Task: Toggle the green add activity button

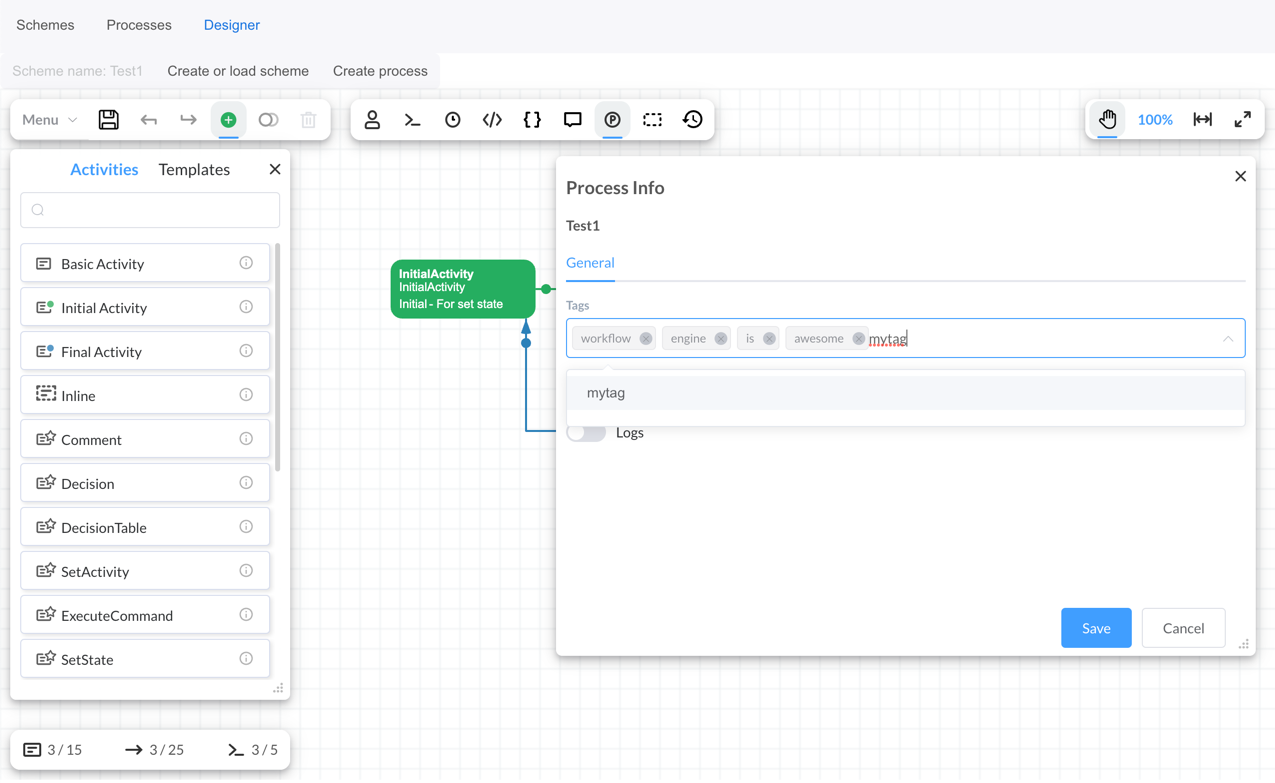Action: (228, 120)
